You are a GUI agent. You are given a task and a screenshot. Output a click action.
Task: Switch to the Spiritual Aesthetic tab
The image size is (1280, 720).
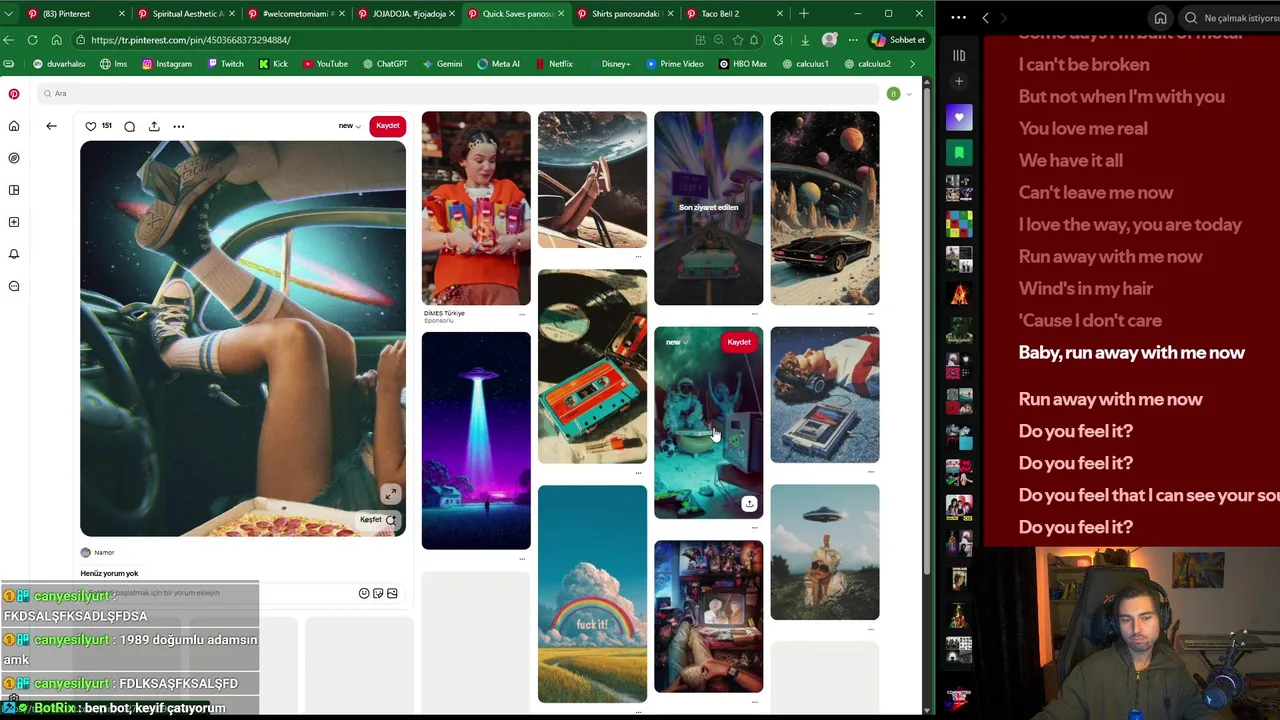(187, 14)
